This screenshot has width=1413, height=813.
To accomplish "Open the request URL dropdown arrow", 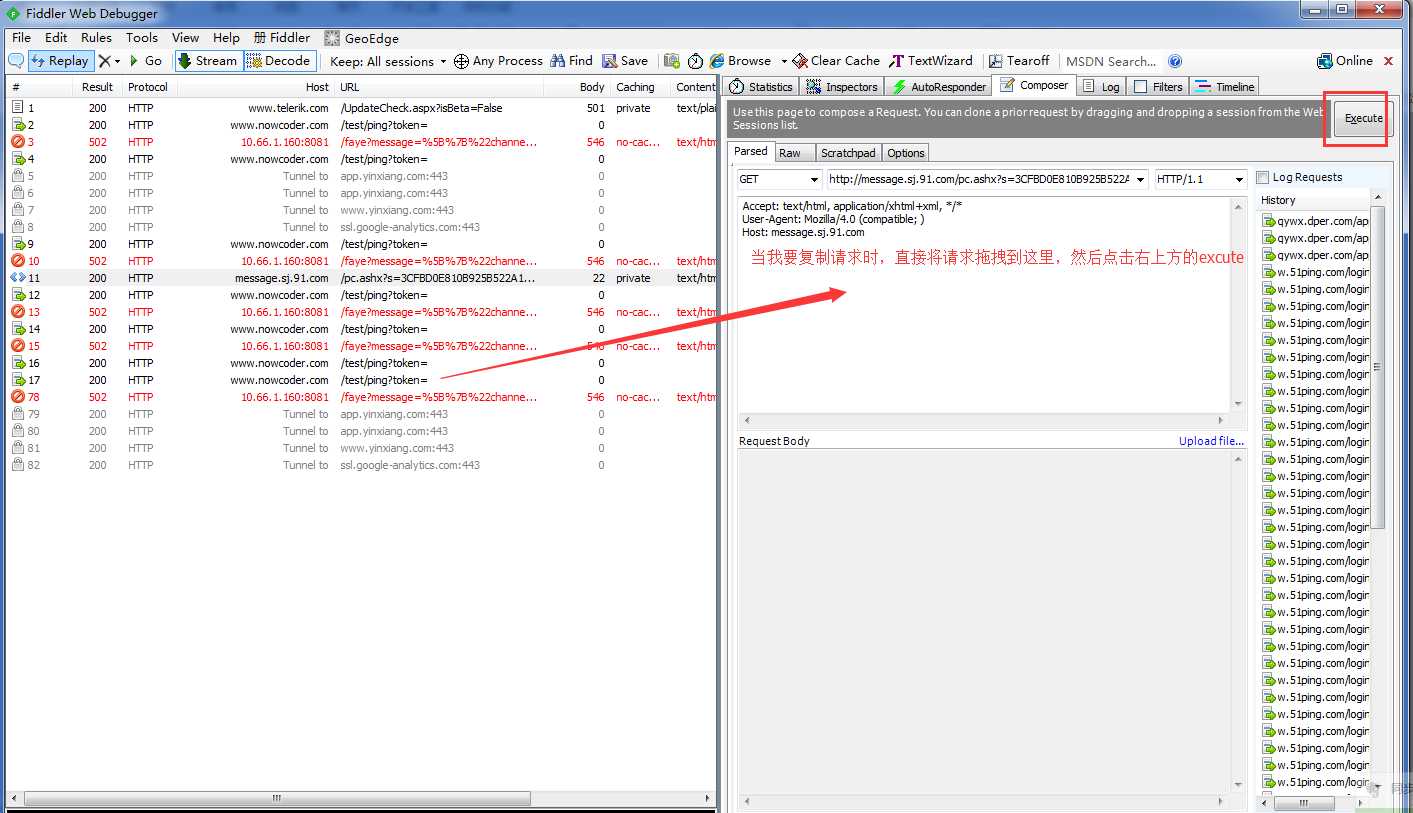I will coord(1141,179).
